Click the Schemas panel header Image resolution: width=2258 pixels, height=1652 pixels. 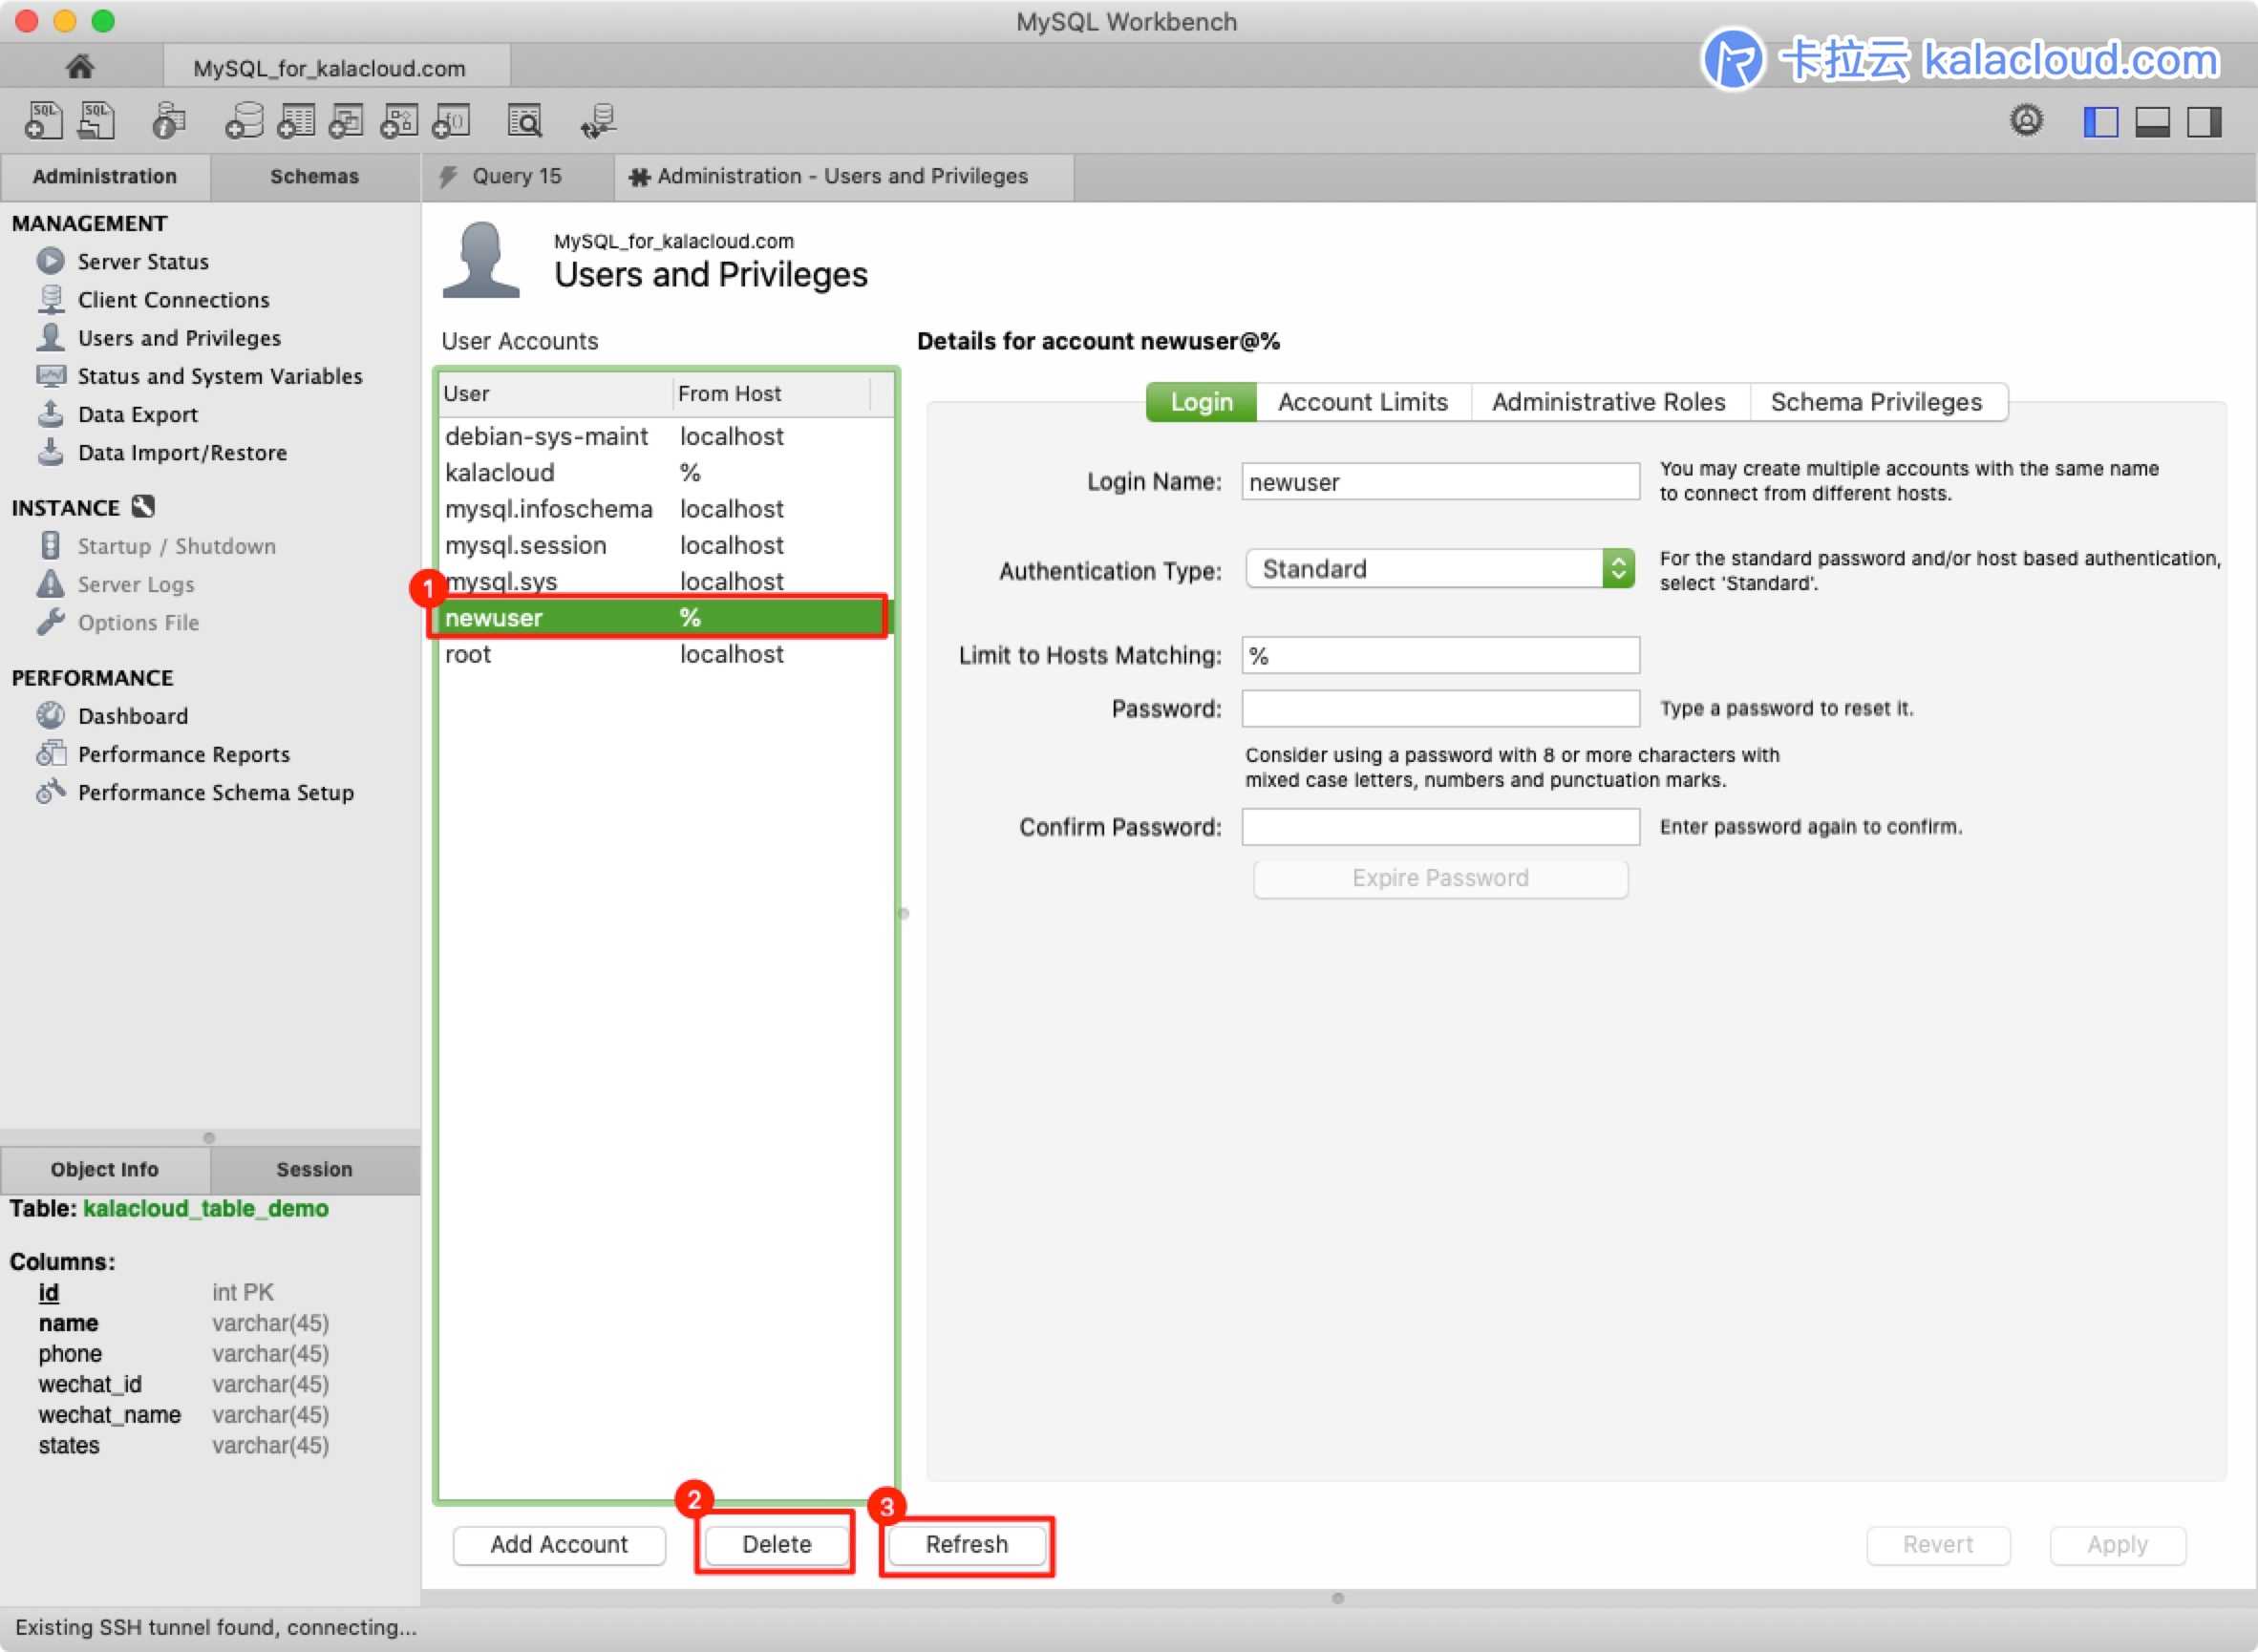coord(310,175)
